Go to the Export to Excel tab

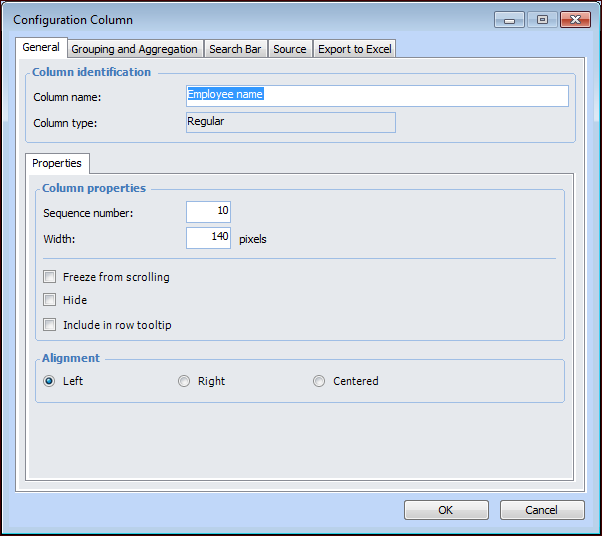point(355,49)
